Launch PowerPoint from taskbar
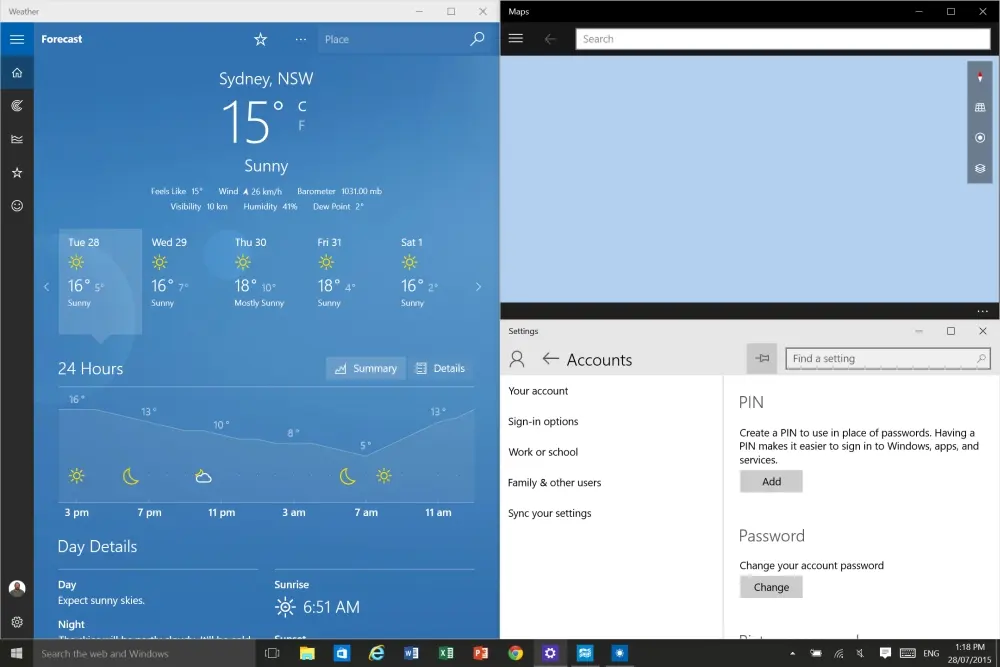Viewport: 1000px width, 667px height. coord(481,653)
